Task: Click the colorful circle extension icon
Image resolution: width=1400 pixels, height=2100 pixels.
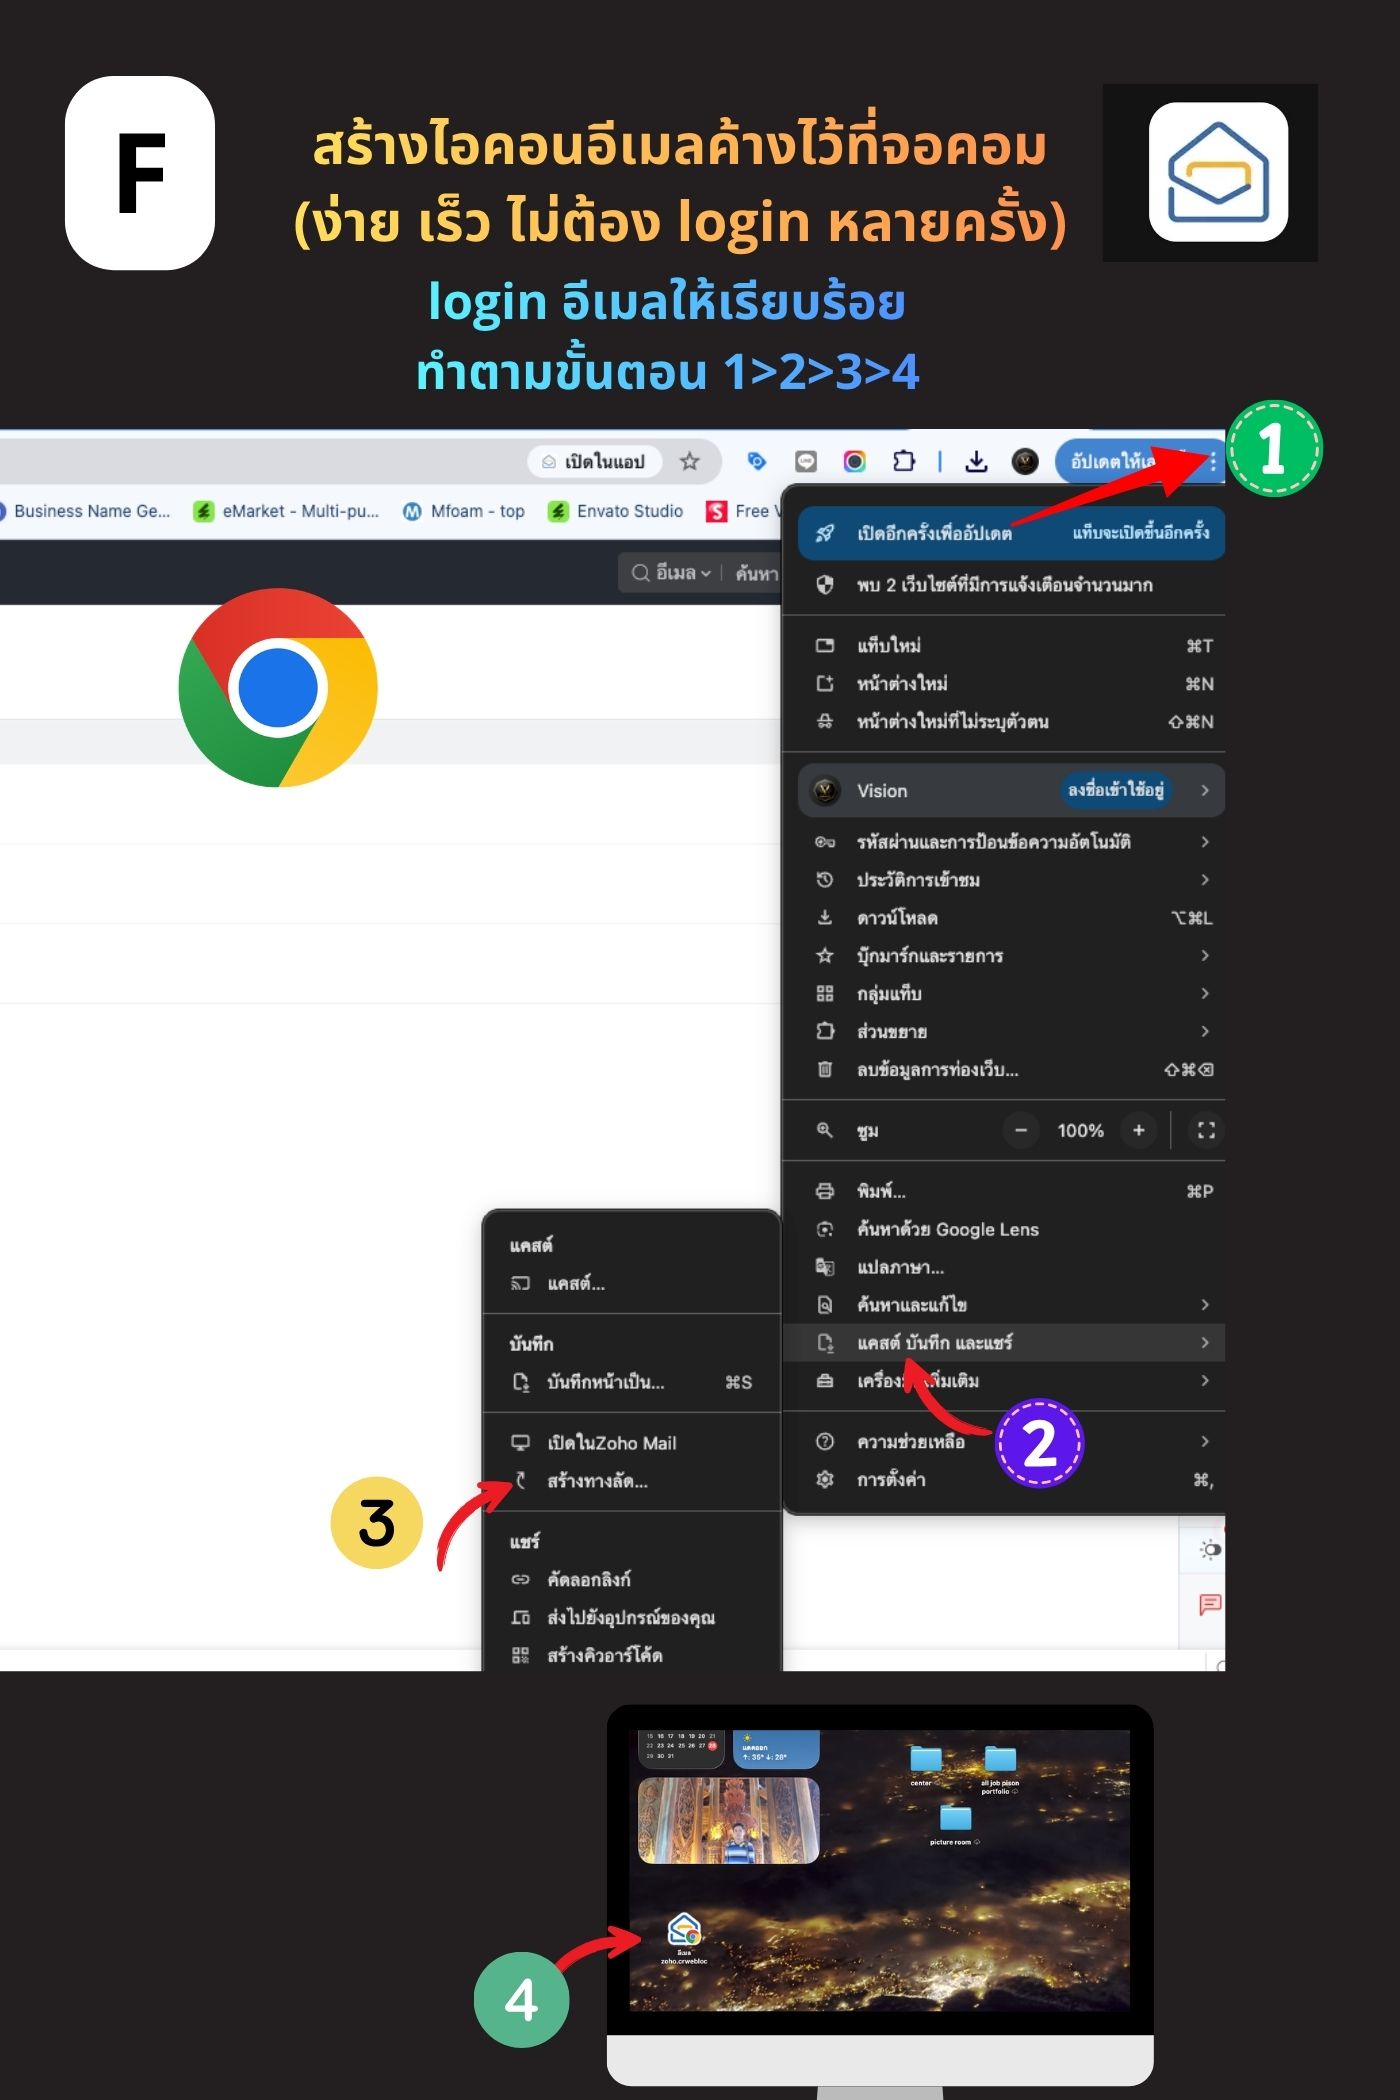Action: click(855, 461)
